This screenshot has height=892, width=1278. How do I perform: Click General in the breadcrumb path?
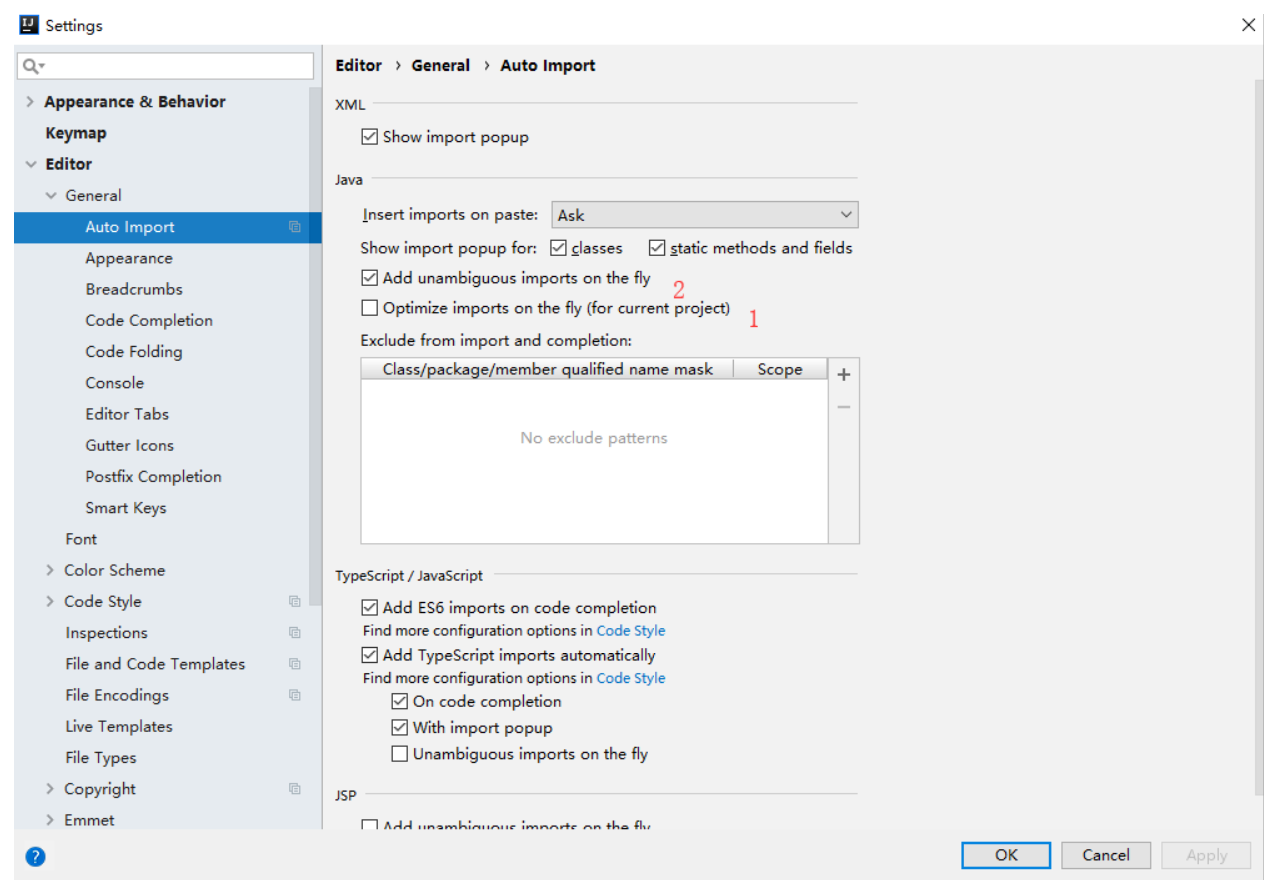click(x=440, y=65)
